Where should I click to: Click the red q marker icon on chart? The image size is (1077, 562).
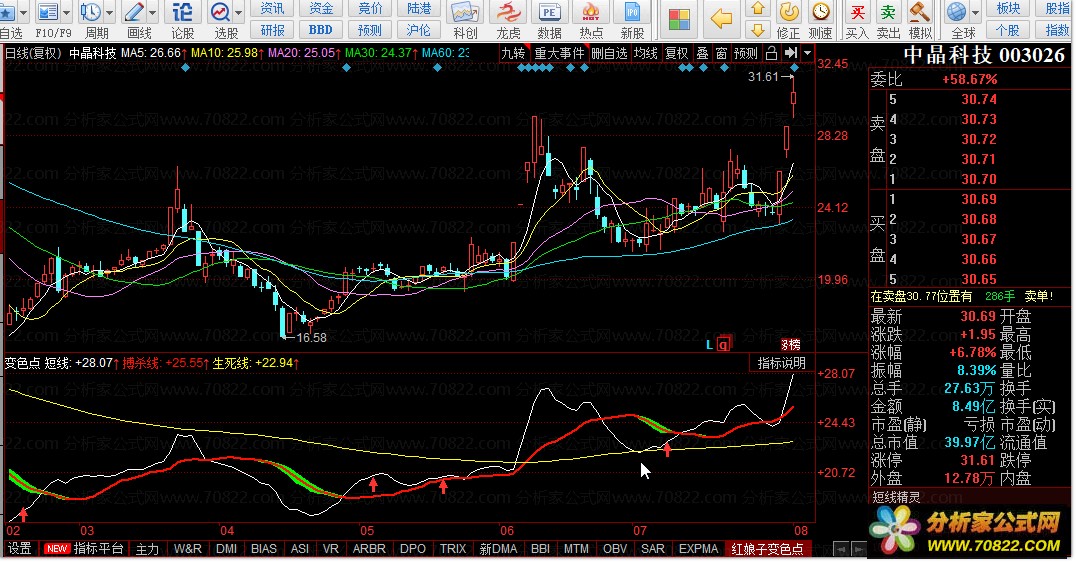coord(723,344)
